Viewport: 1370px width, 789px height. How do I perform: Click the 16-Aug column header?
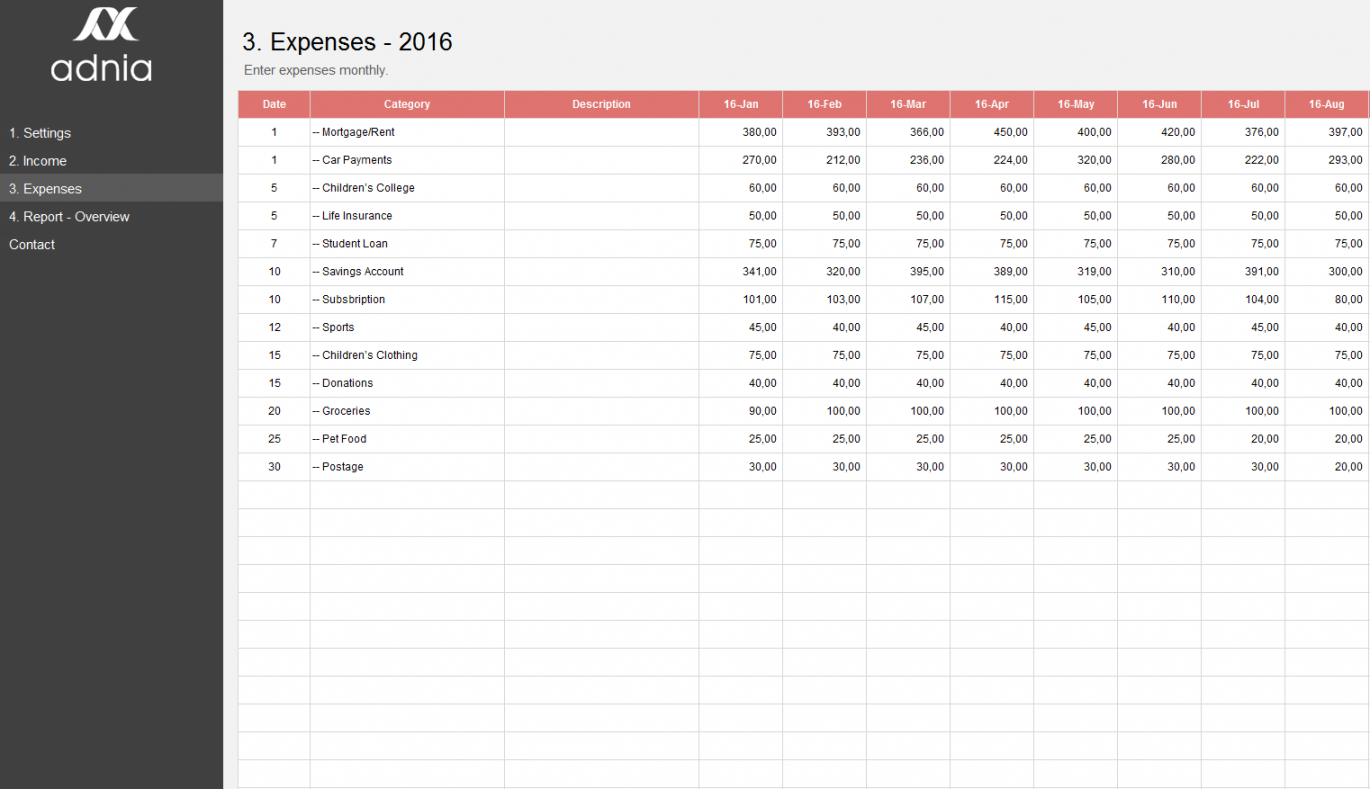click(1326, 104)
